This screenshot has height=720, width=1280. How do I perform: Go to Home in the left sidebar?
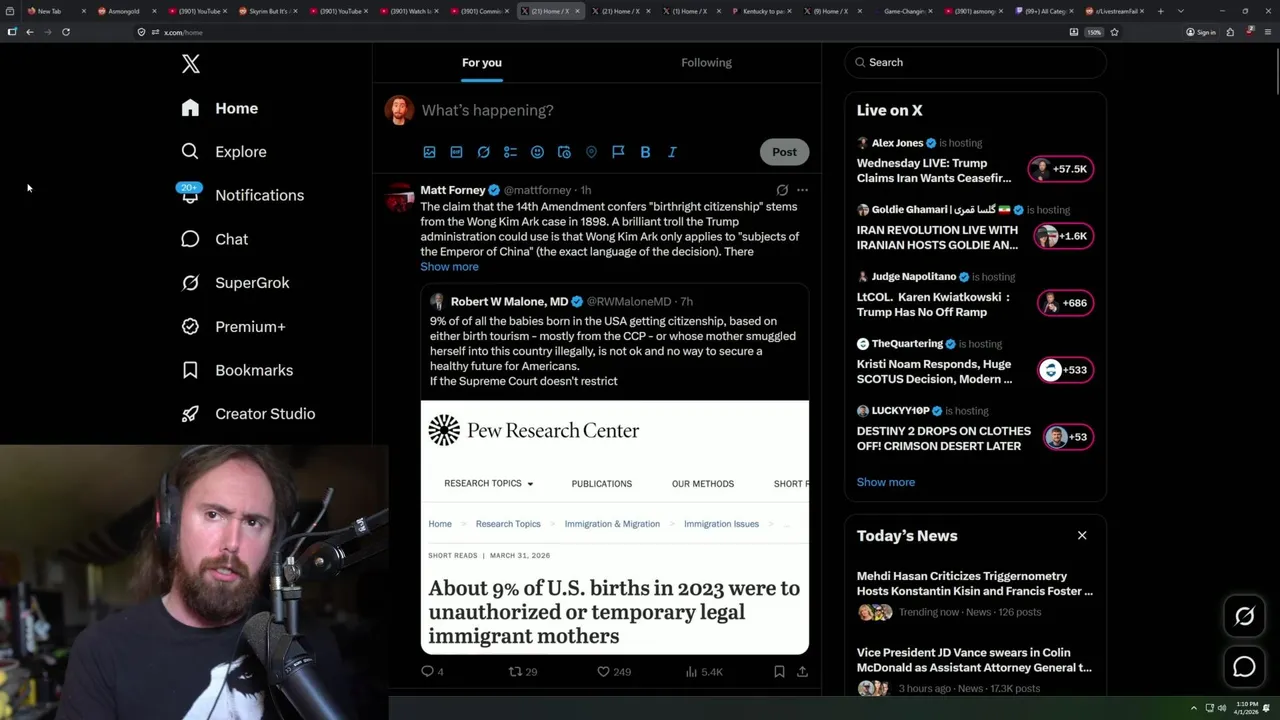tap(219, 108)
